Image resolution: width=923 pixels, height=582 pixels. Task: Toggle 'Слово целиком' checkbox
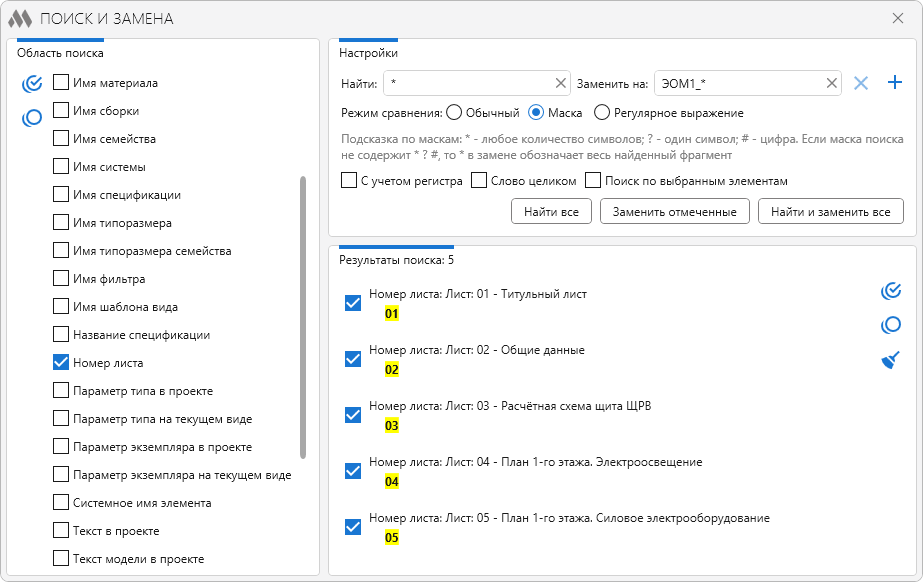pos(479,181)
